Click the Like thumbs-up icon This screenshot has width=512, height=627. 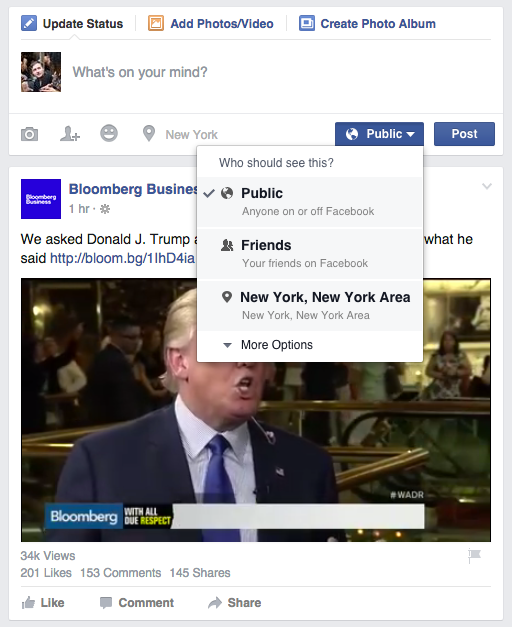pos(28,603)
